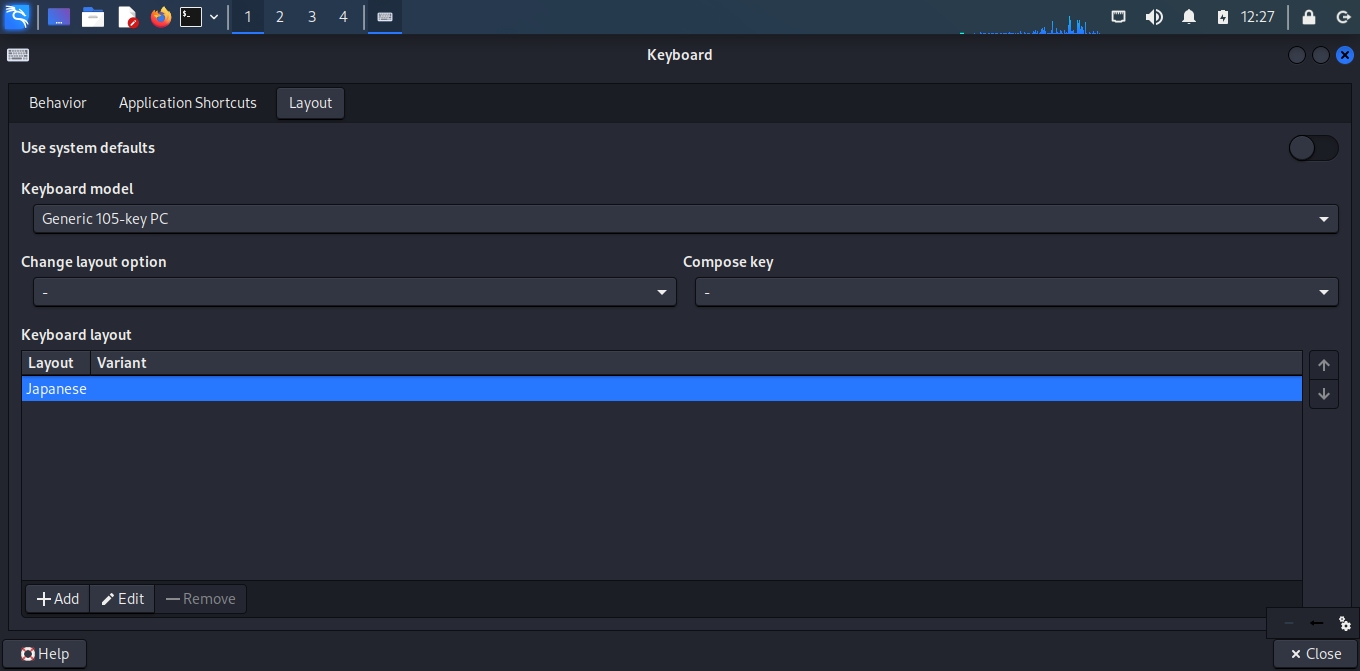Image resolution: width=1360 pixels, height=671 pixels.
Task: Open the terminal emulator from the panel
Action: (x=191, y=17)
